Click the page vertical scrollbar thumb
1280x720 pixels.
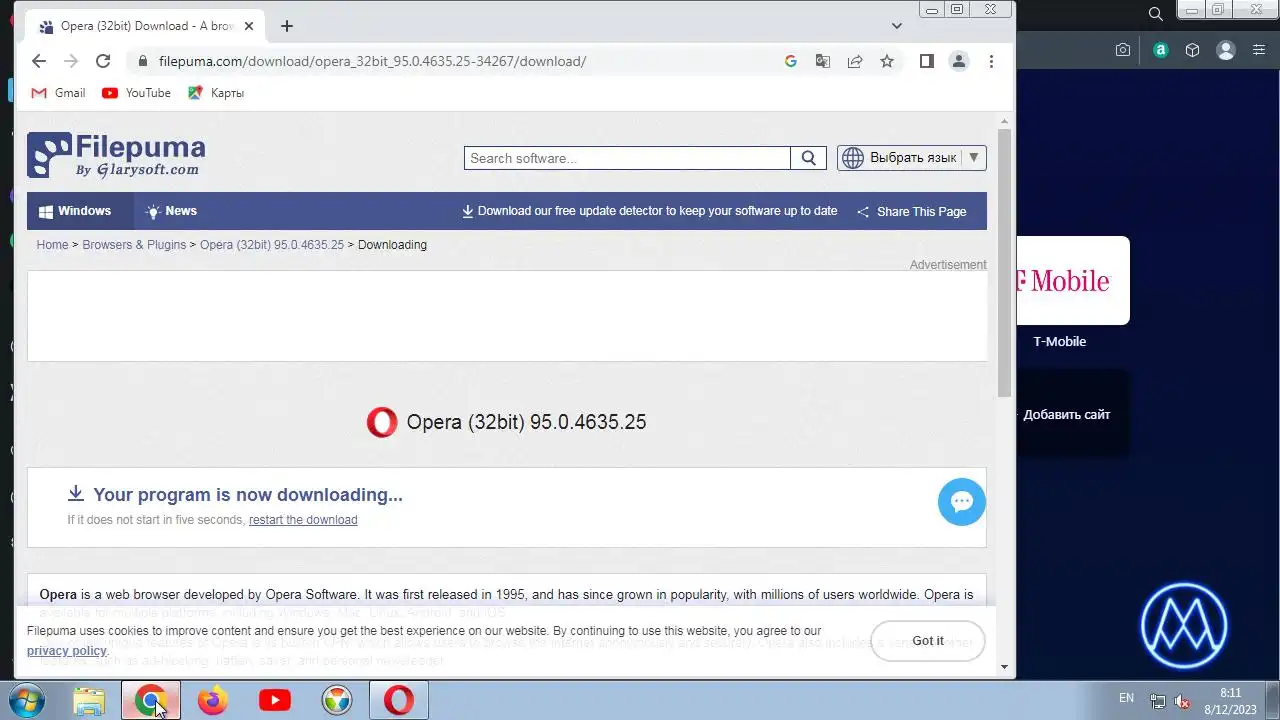(x=1005, y=262)
